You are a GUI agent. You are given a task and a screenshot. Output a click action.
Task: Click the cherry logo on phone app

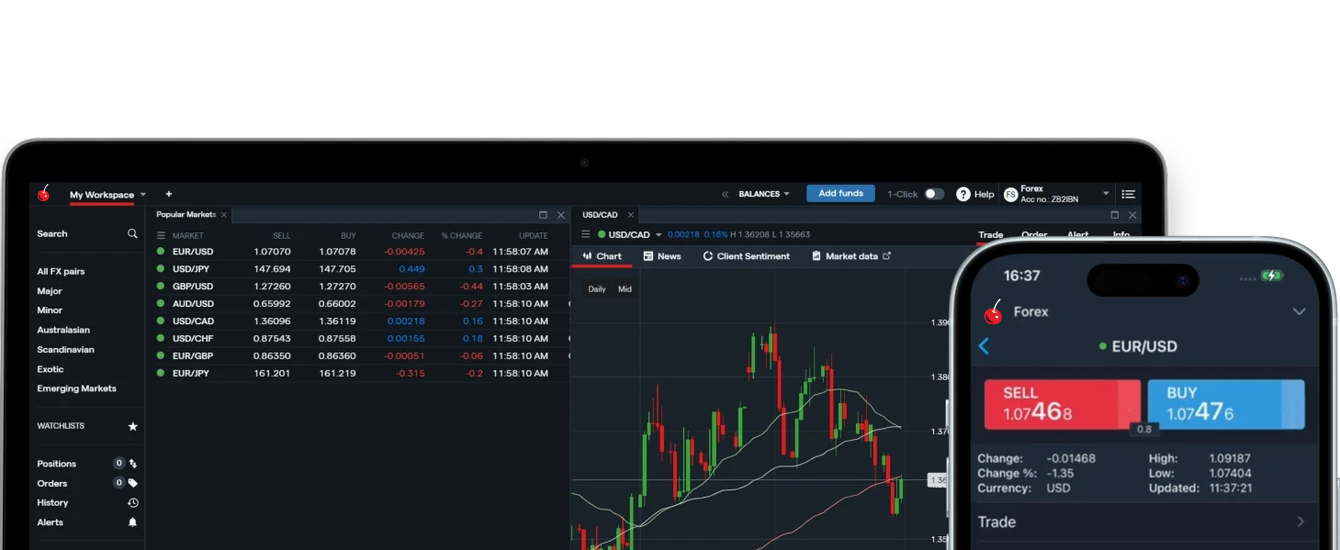tap(993, 311)
